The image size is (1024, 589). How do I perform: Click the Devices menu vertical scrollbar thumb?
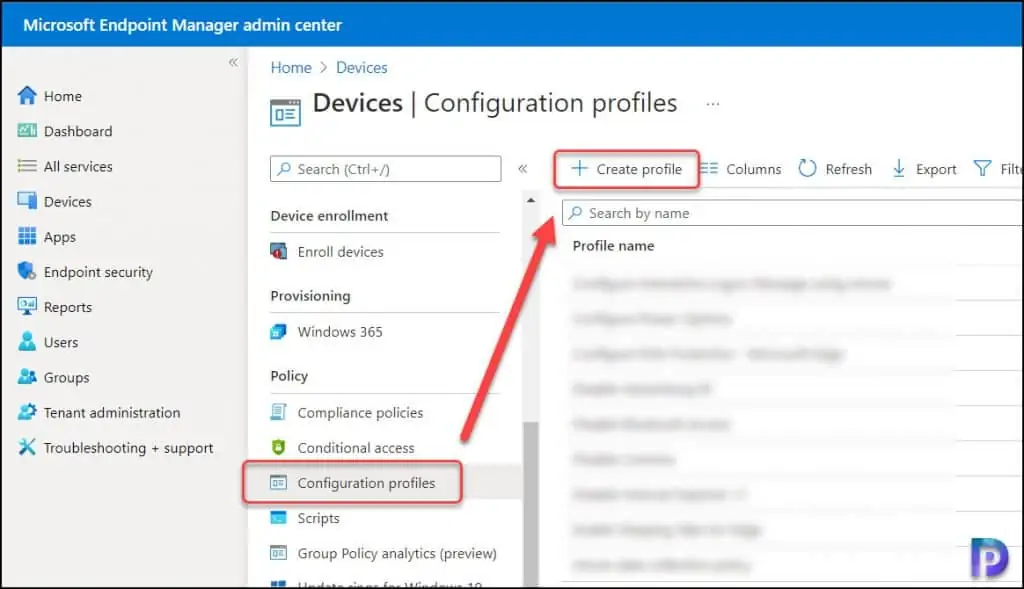[531, 503]
